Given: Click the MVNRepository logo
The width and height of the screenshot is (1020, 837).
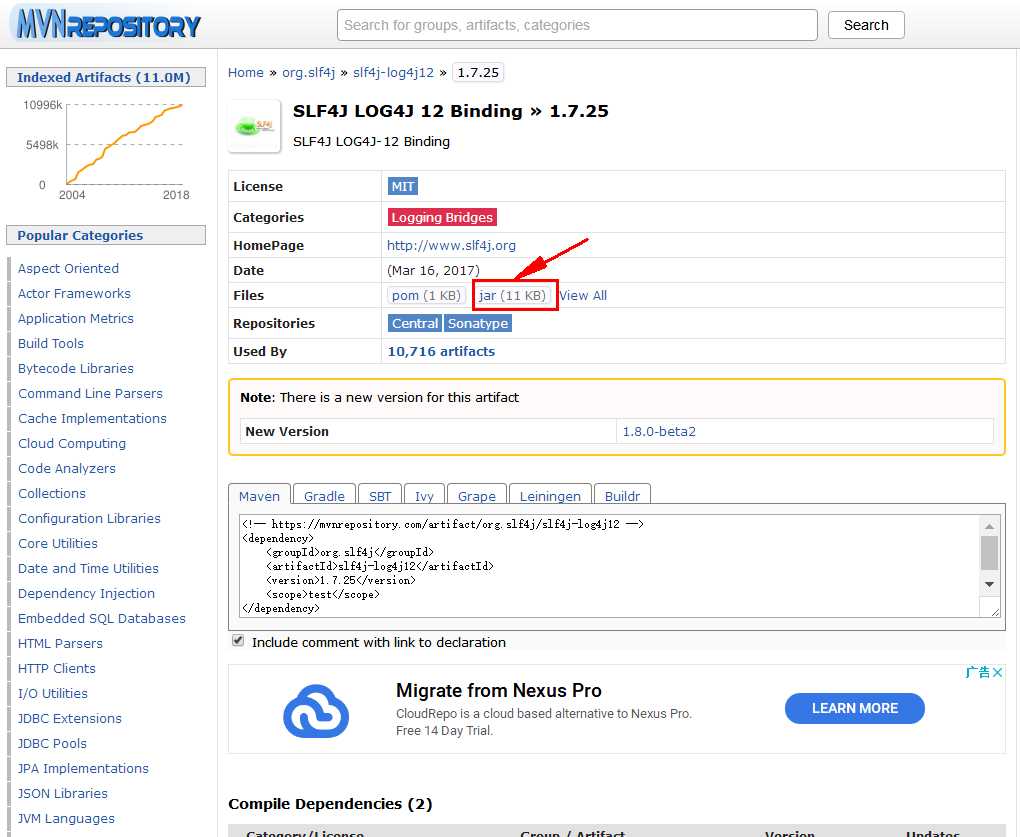Looking at the screenshot, I should 107,25.
